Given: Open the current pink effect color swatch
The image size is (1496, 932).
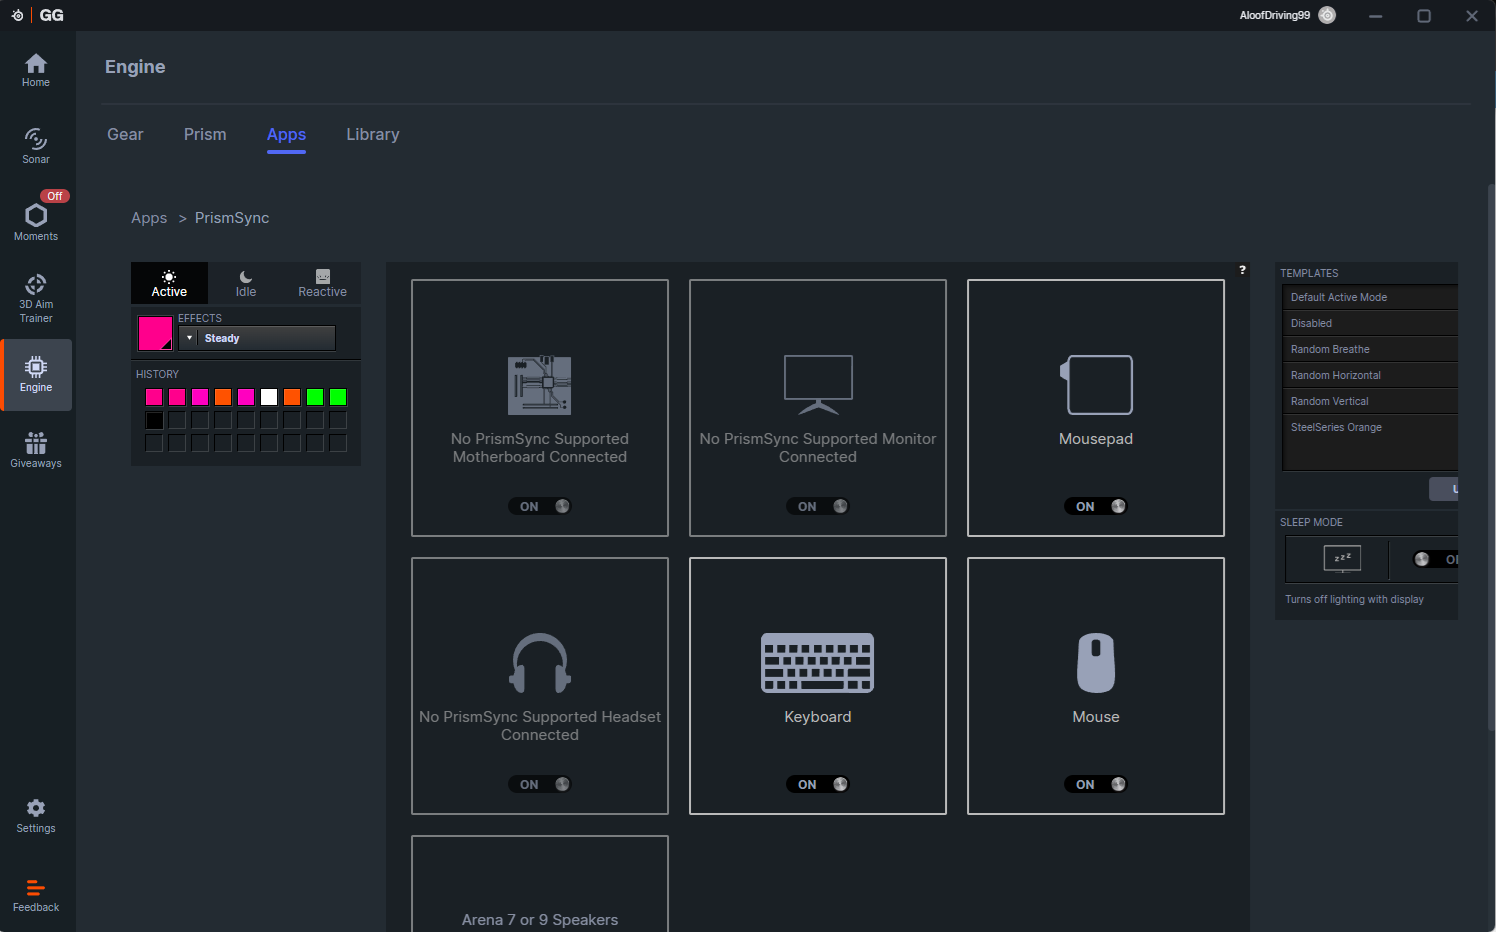Looking at the screenshot, I should coord(155,333).
